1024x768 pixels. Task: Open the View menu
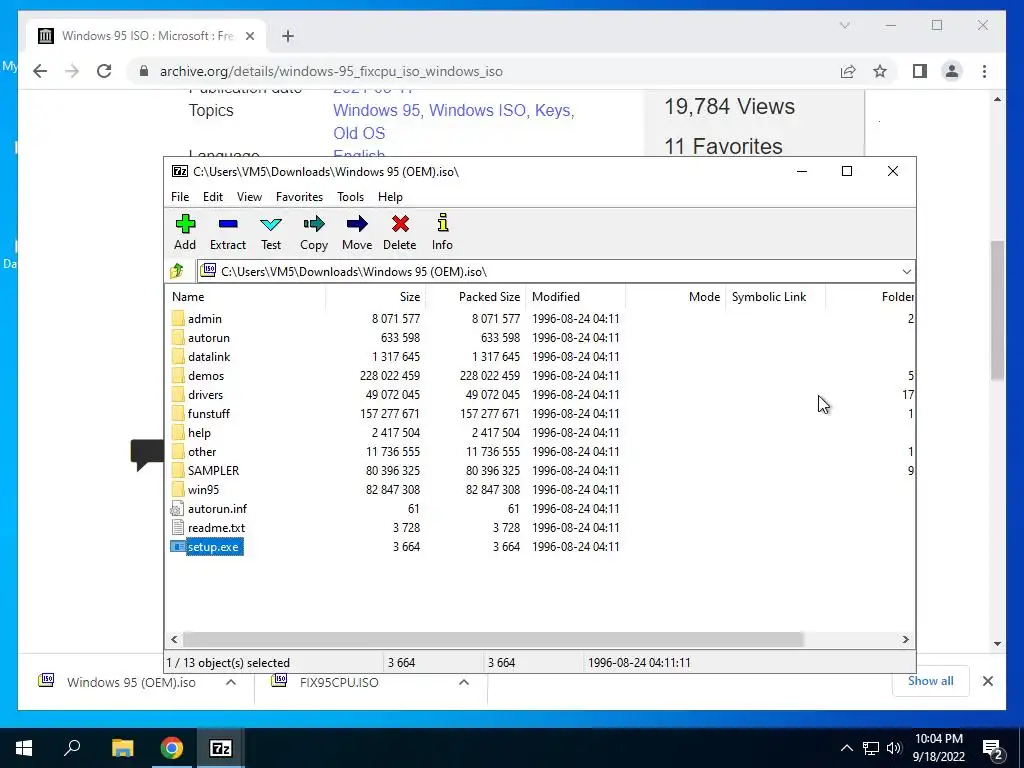click(x=249, y=197)
